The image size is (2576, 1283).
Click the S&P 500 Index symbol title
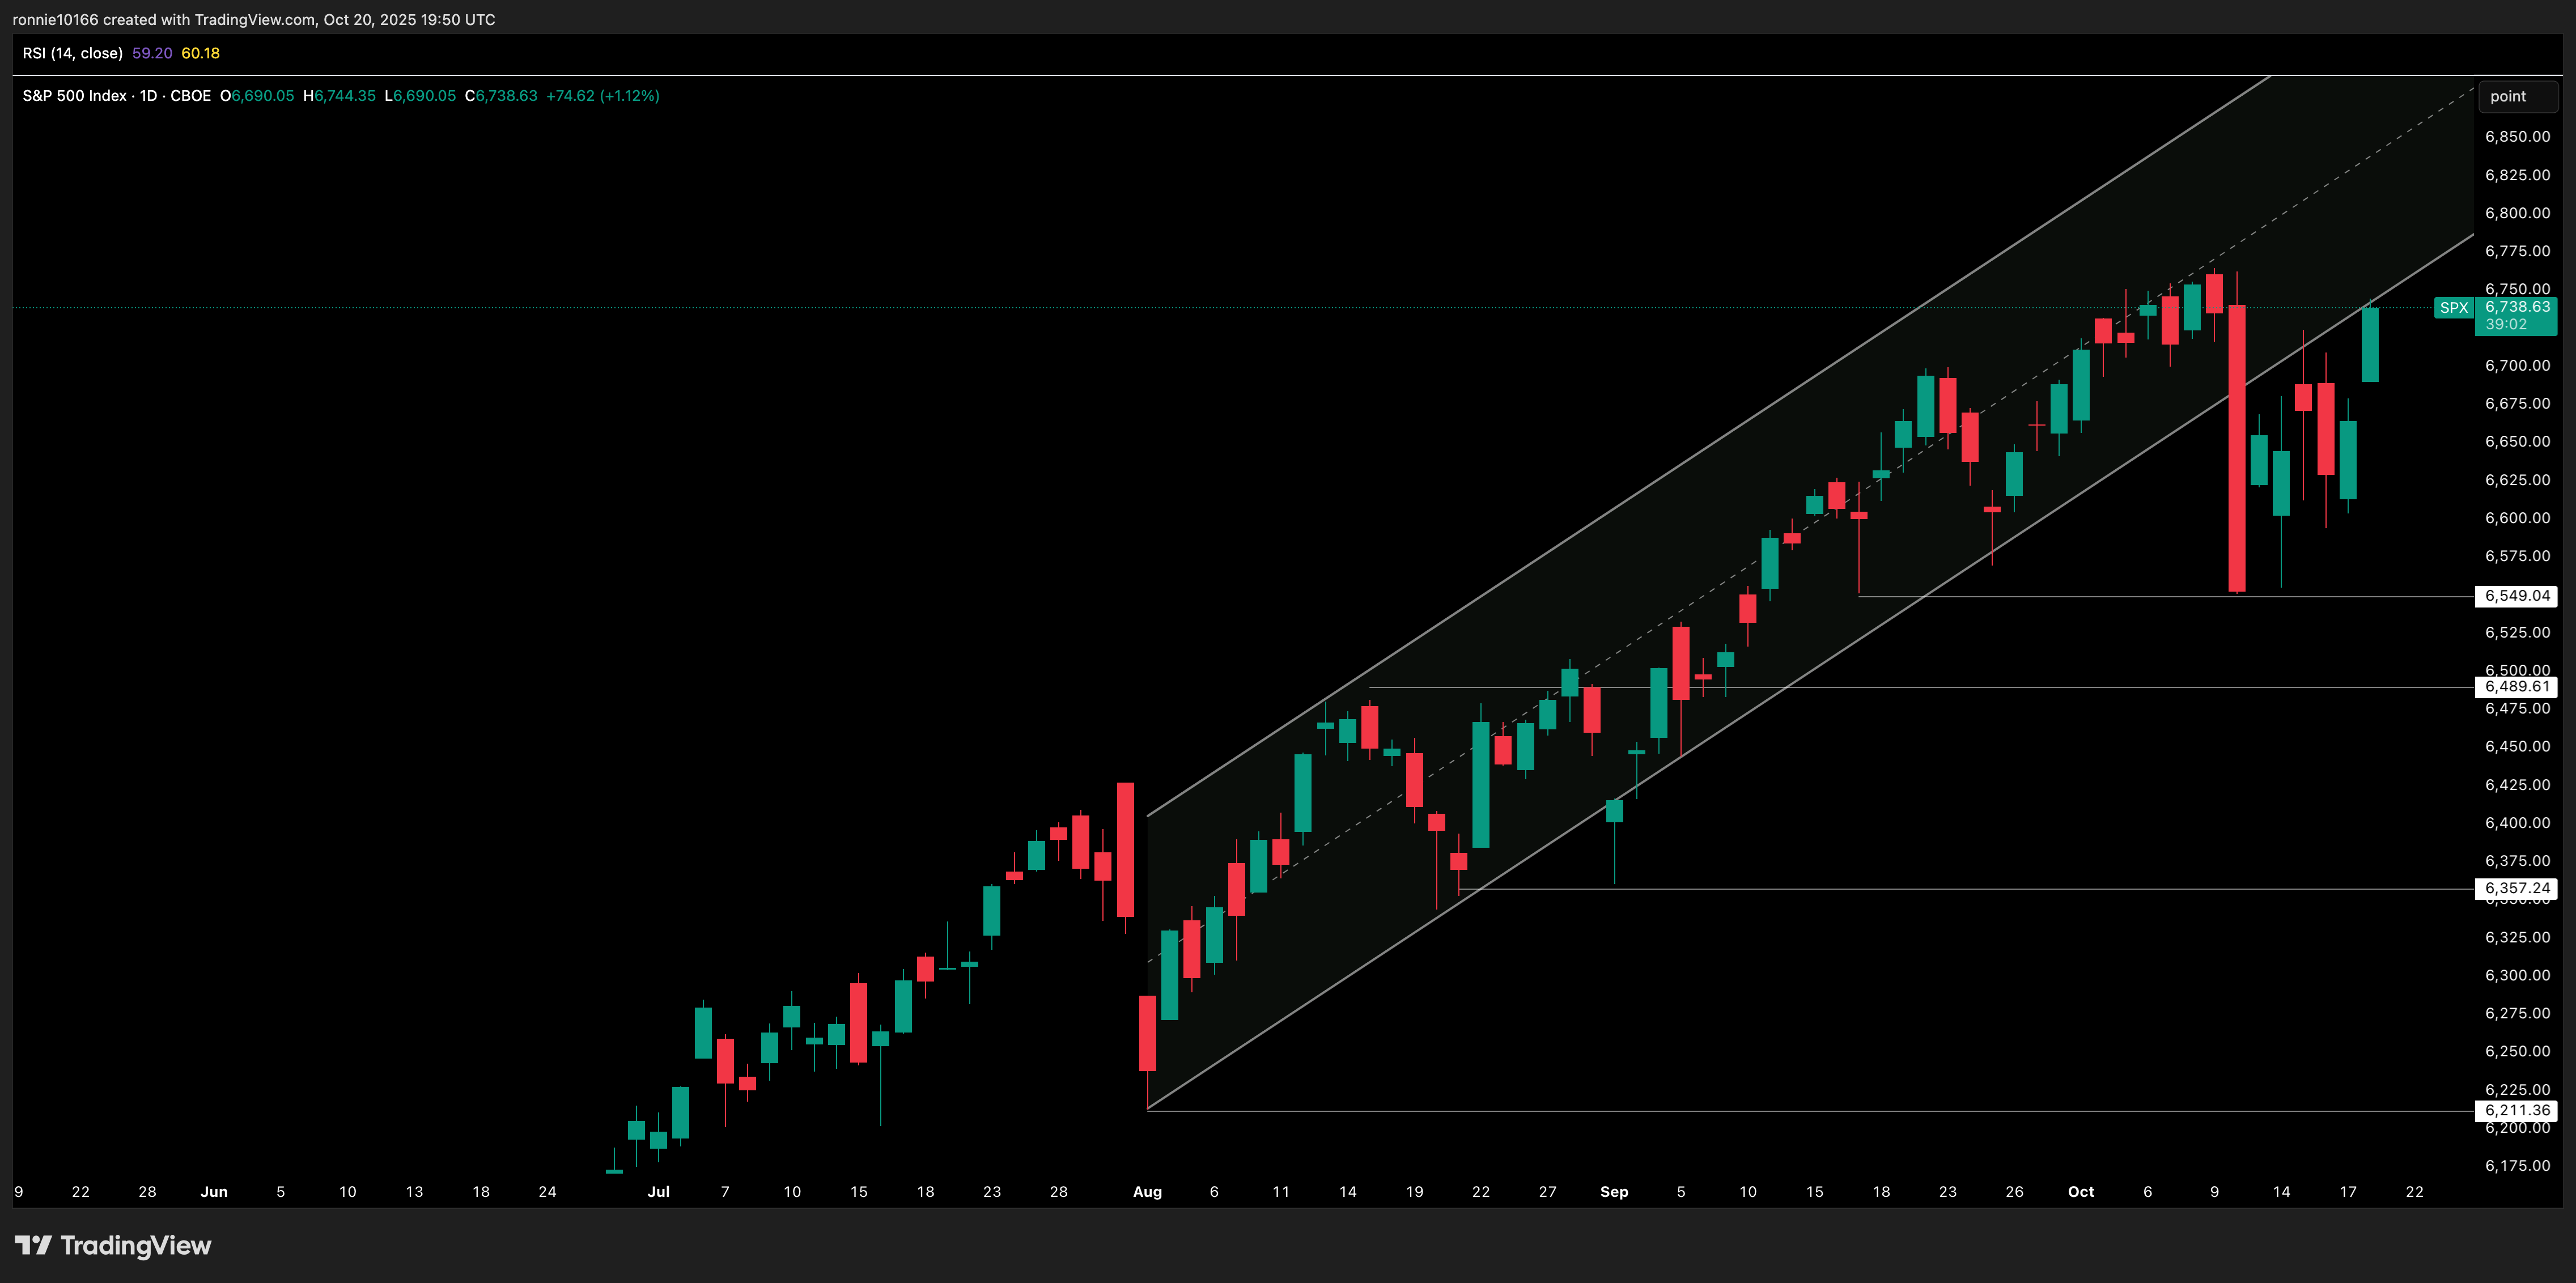(x=75, y=96)
